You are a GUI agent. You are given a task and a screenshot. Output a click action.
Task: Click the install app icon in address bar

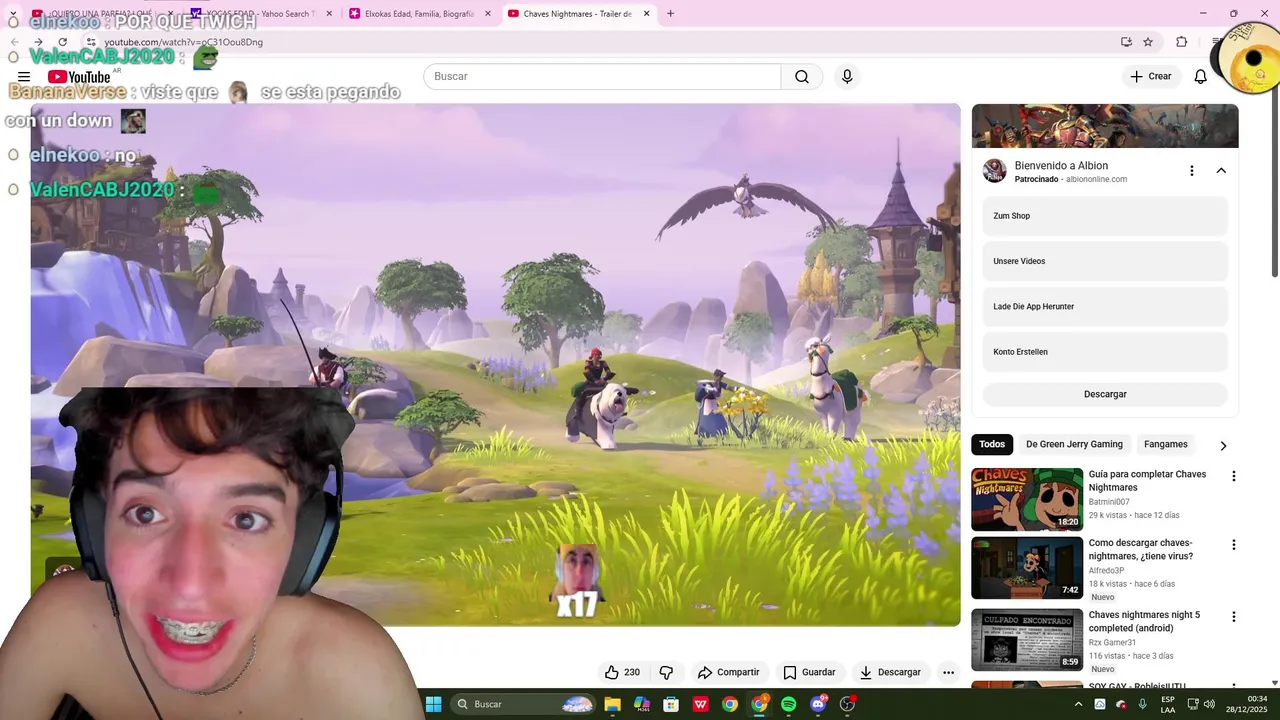[1126, 42]
